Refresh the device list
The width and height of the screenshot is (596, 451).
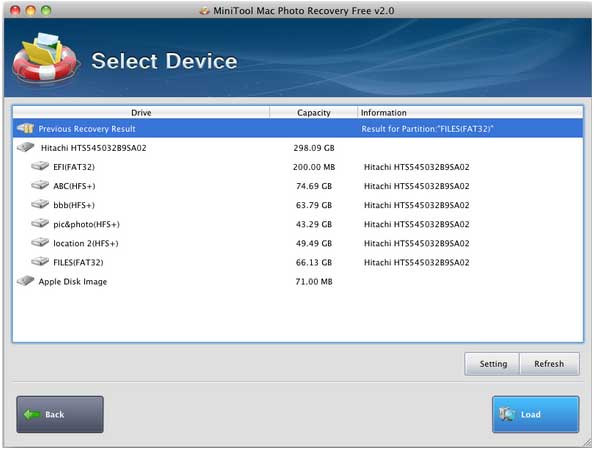[549, 364]
